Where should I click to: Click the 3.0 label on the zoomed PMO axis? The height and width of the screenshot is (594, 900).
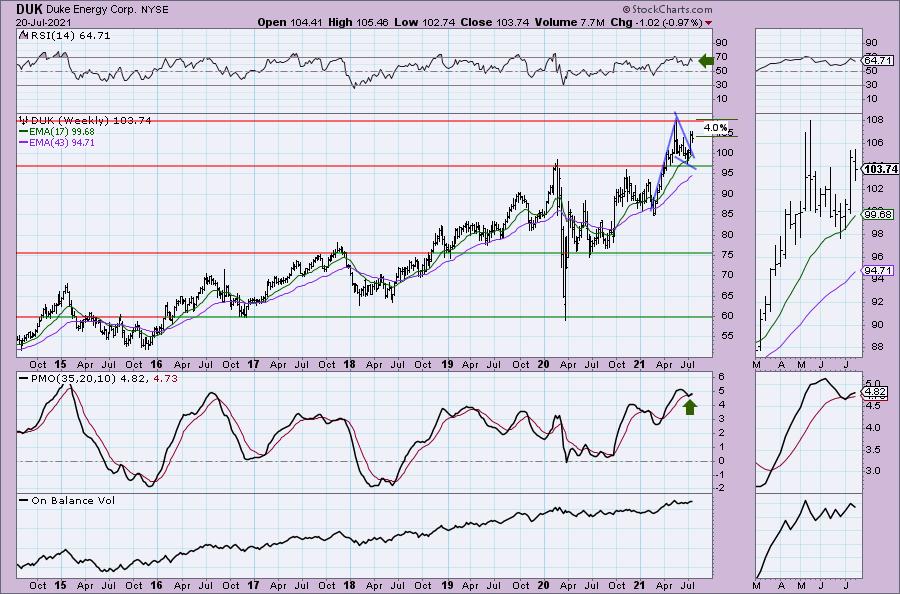[x=872, y=471]
